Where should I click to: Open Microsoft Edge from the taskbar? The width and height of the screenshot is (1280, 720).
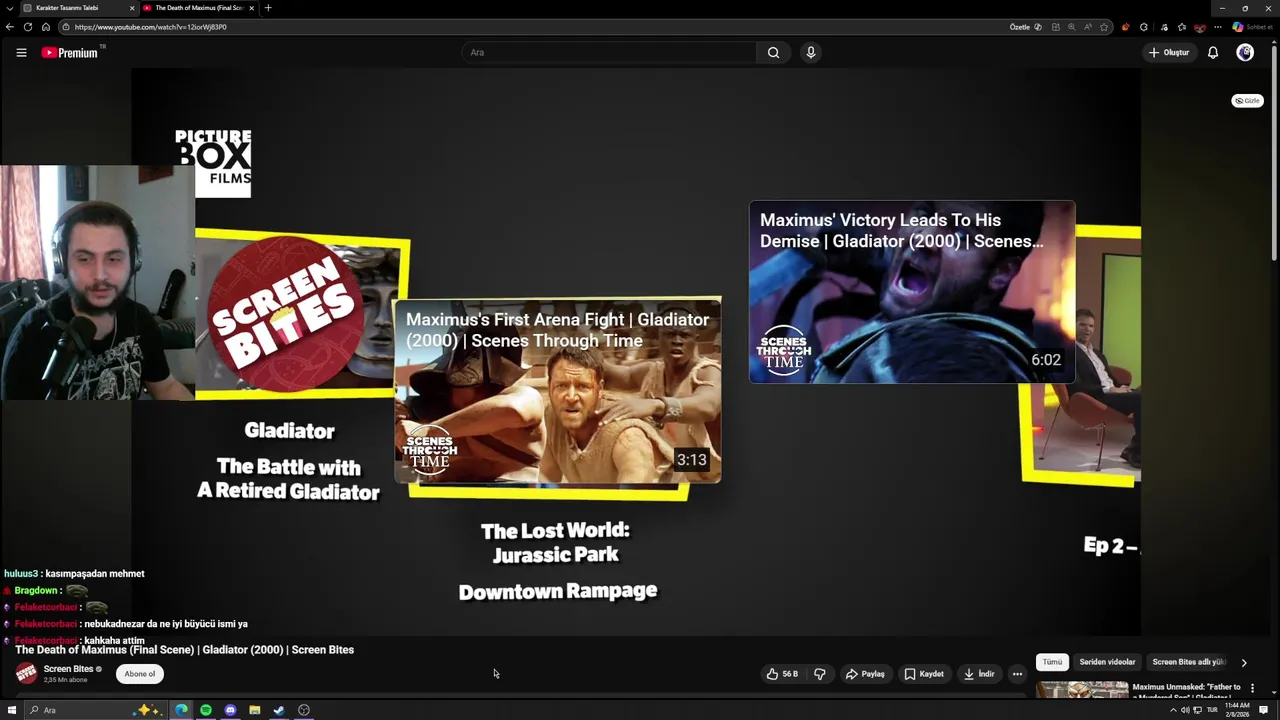click(181, 710)
